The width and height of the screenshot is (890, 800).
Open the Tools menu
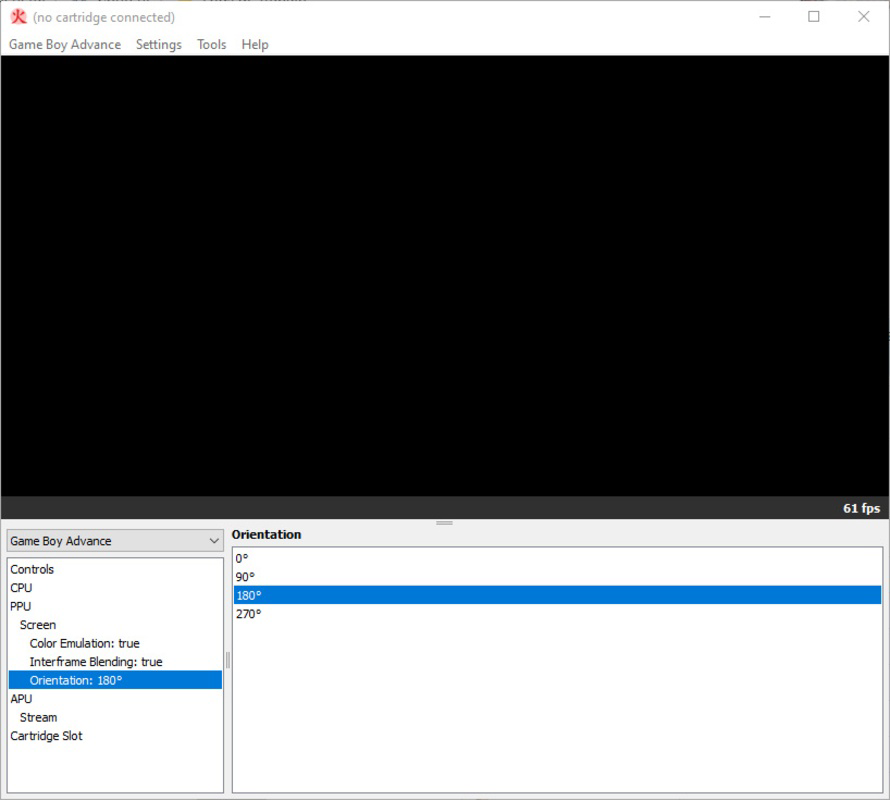211,44
